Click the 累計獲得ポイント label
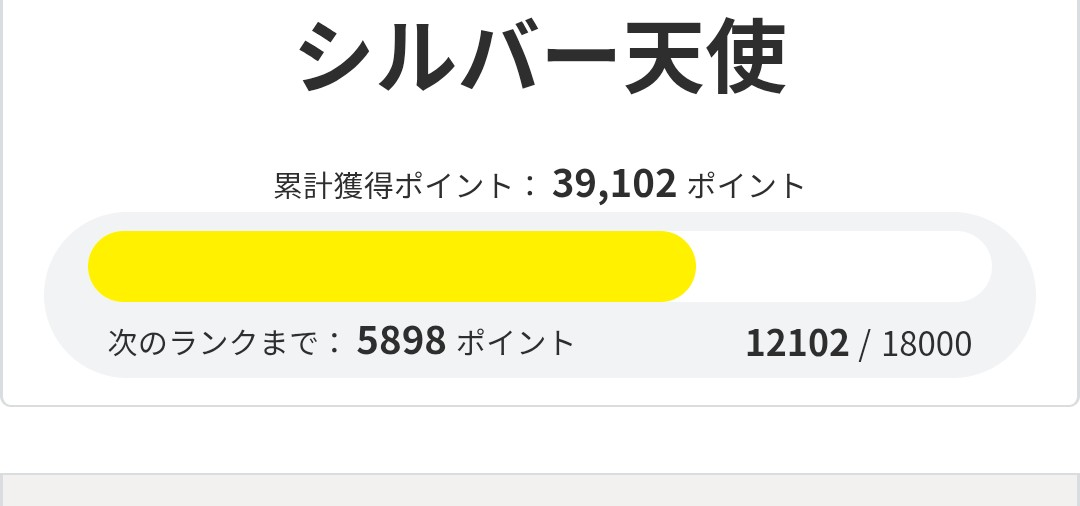Image resolution: width=1080 pixels, height=506 pixels. pyautogui.click(x=393, y=186)
